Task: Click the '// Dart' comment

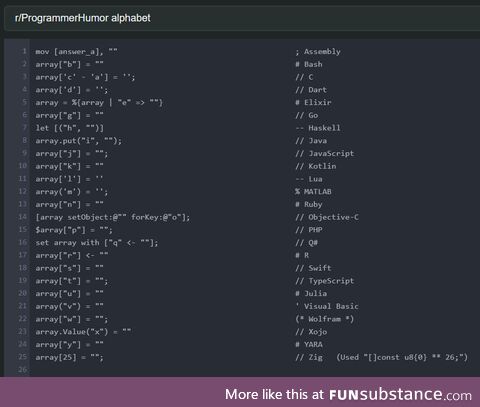Action: pos(311,90)
